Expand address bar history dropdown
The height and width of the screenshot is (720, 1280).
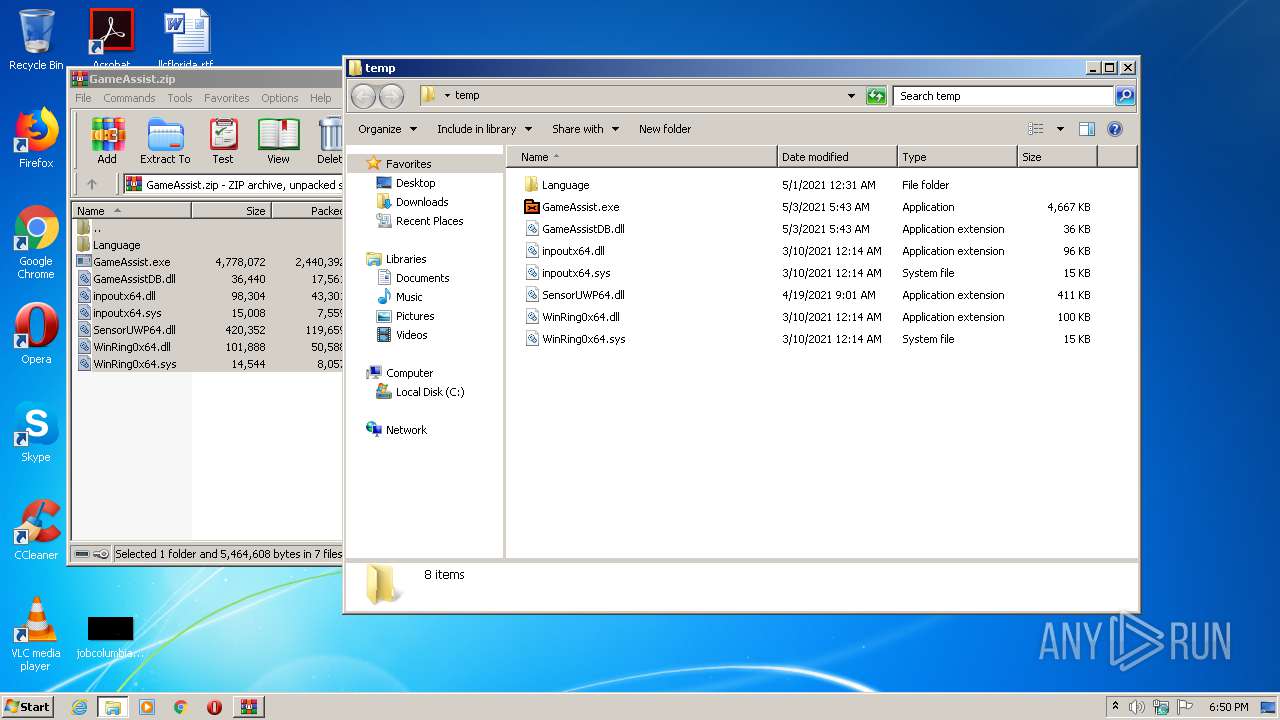click(x=851, y=96)
